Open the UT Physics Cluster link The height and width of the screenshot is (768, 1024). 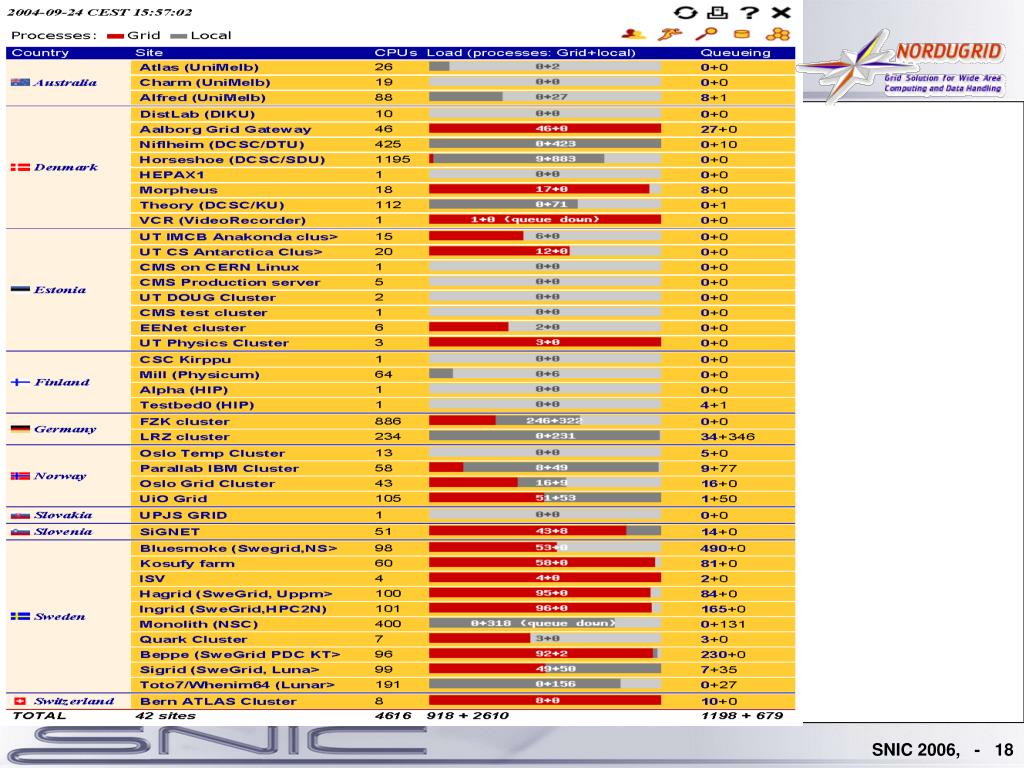pyautogui.click(x=214, y=343)
